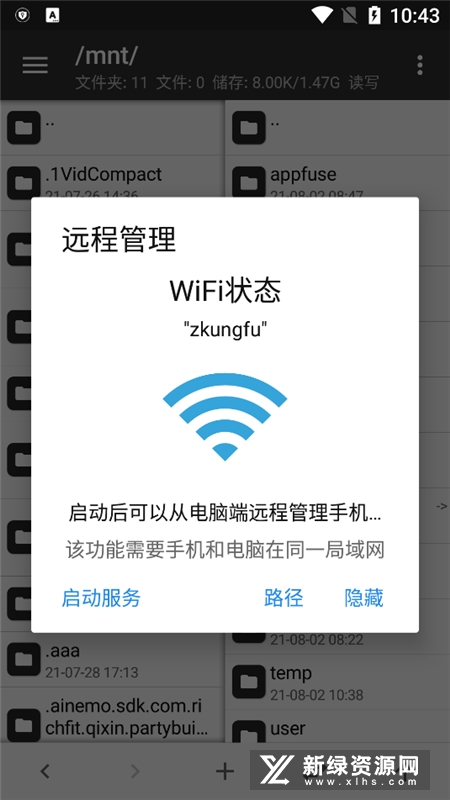Open the temp folder

coord(337,682)
